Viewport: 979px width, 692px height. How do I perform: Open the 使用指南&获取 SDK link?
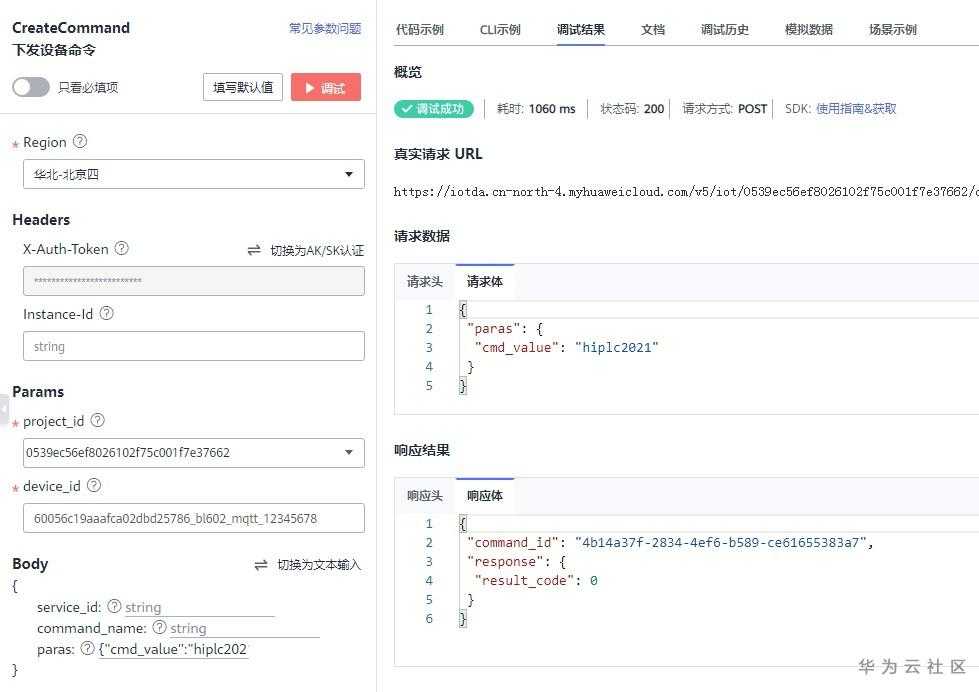pyautogui.click(x=856, y=109)
